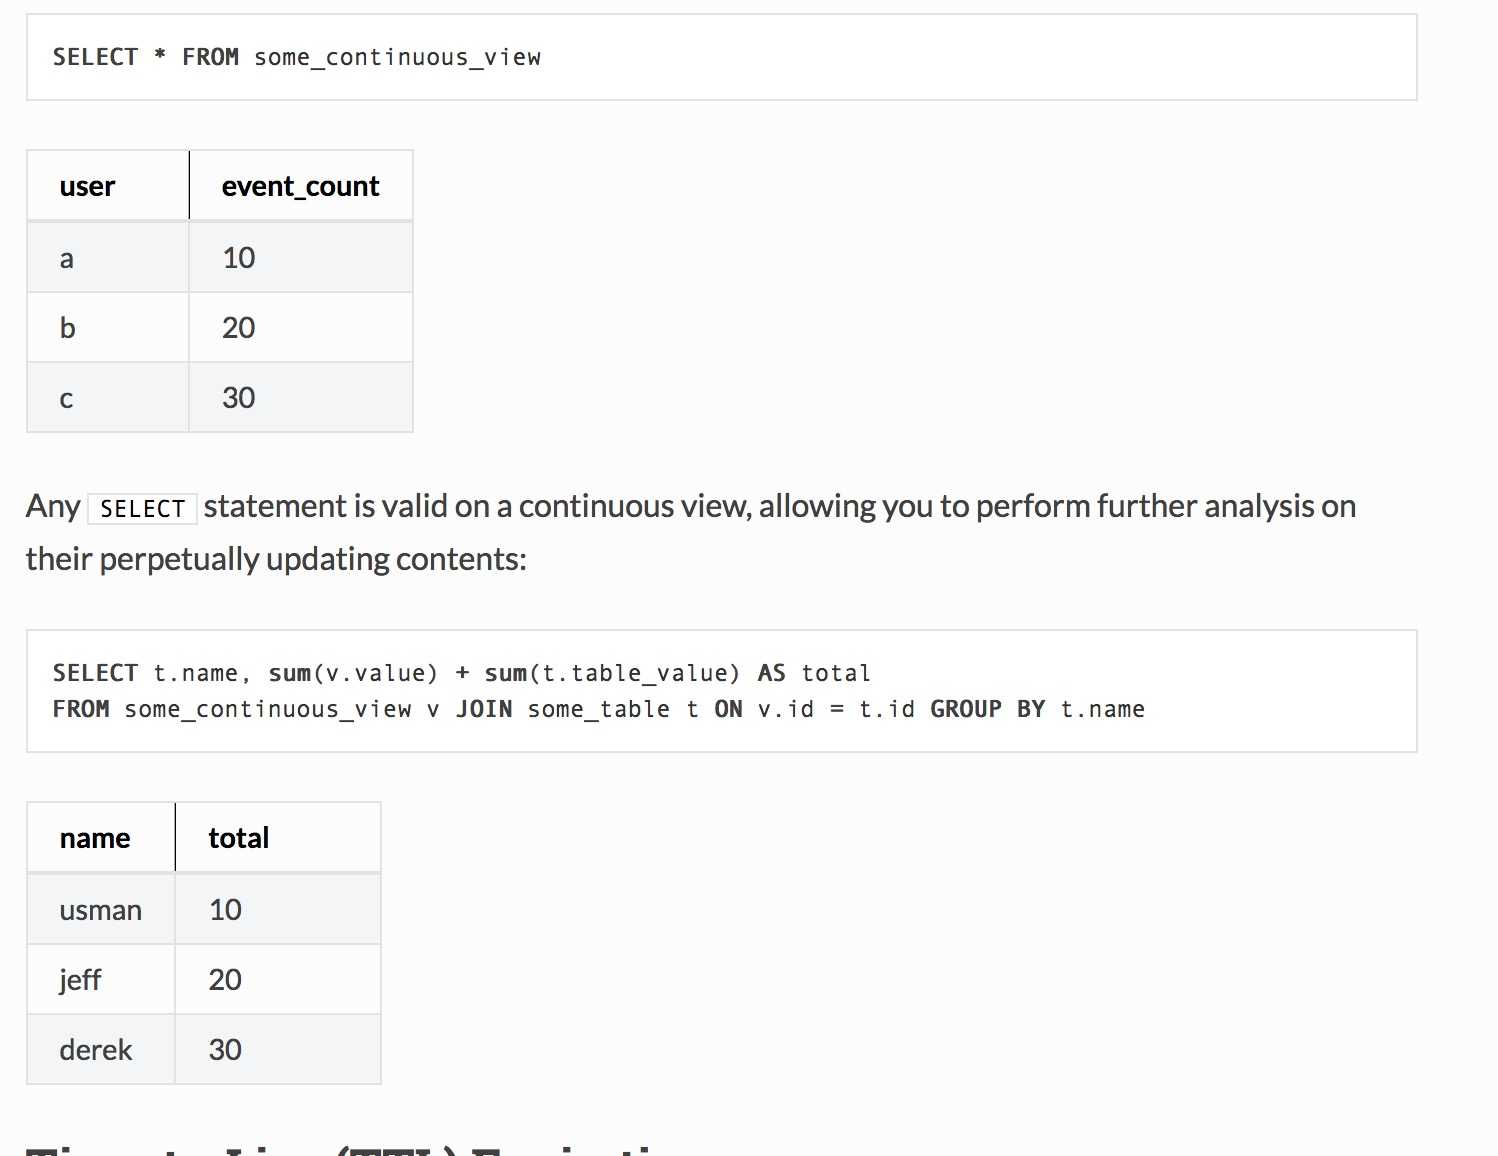
Task: Click the event_count cell showing 30
Action: tap(301, 398)
